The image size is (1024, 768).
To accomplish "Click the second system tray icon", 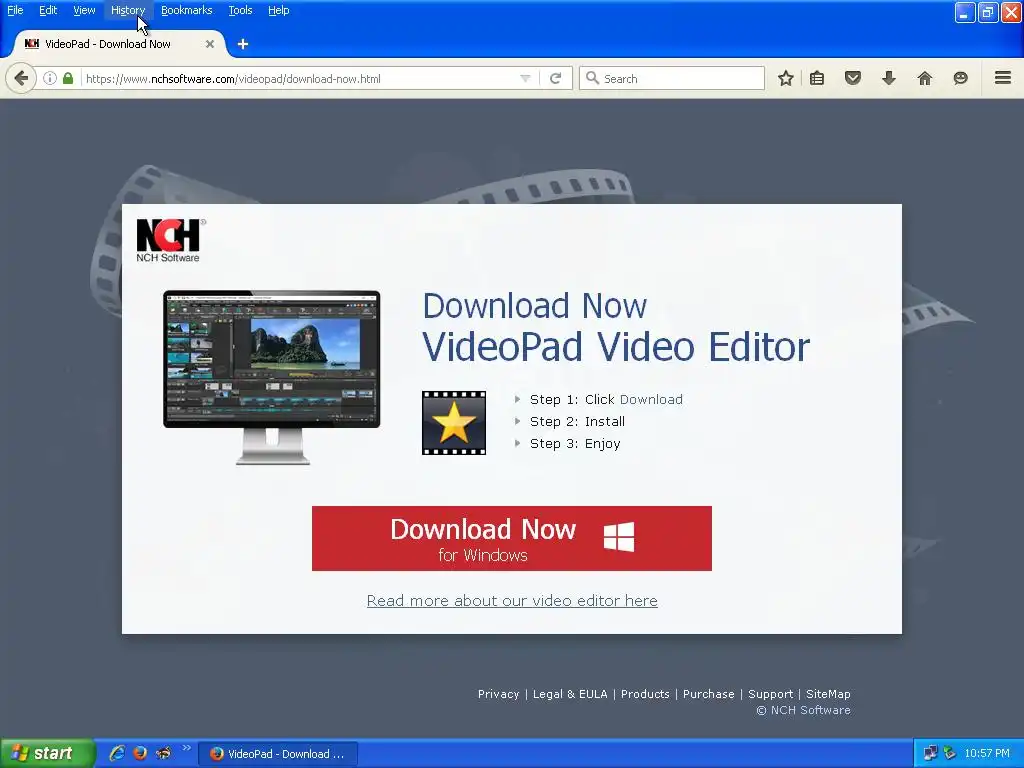I will tap(950, 753).
